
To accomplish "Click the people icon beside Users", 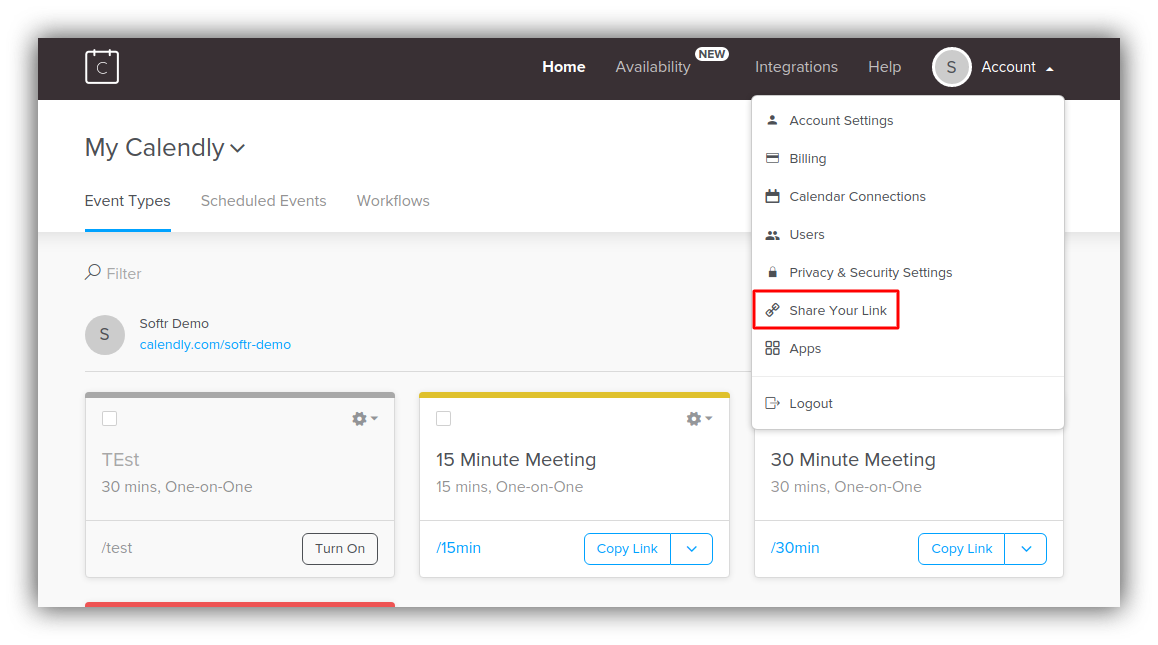I will tap(772, 235).
